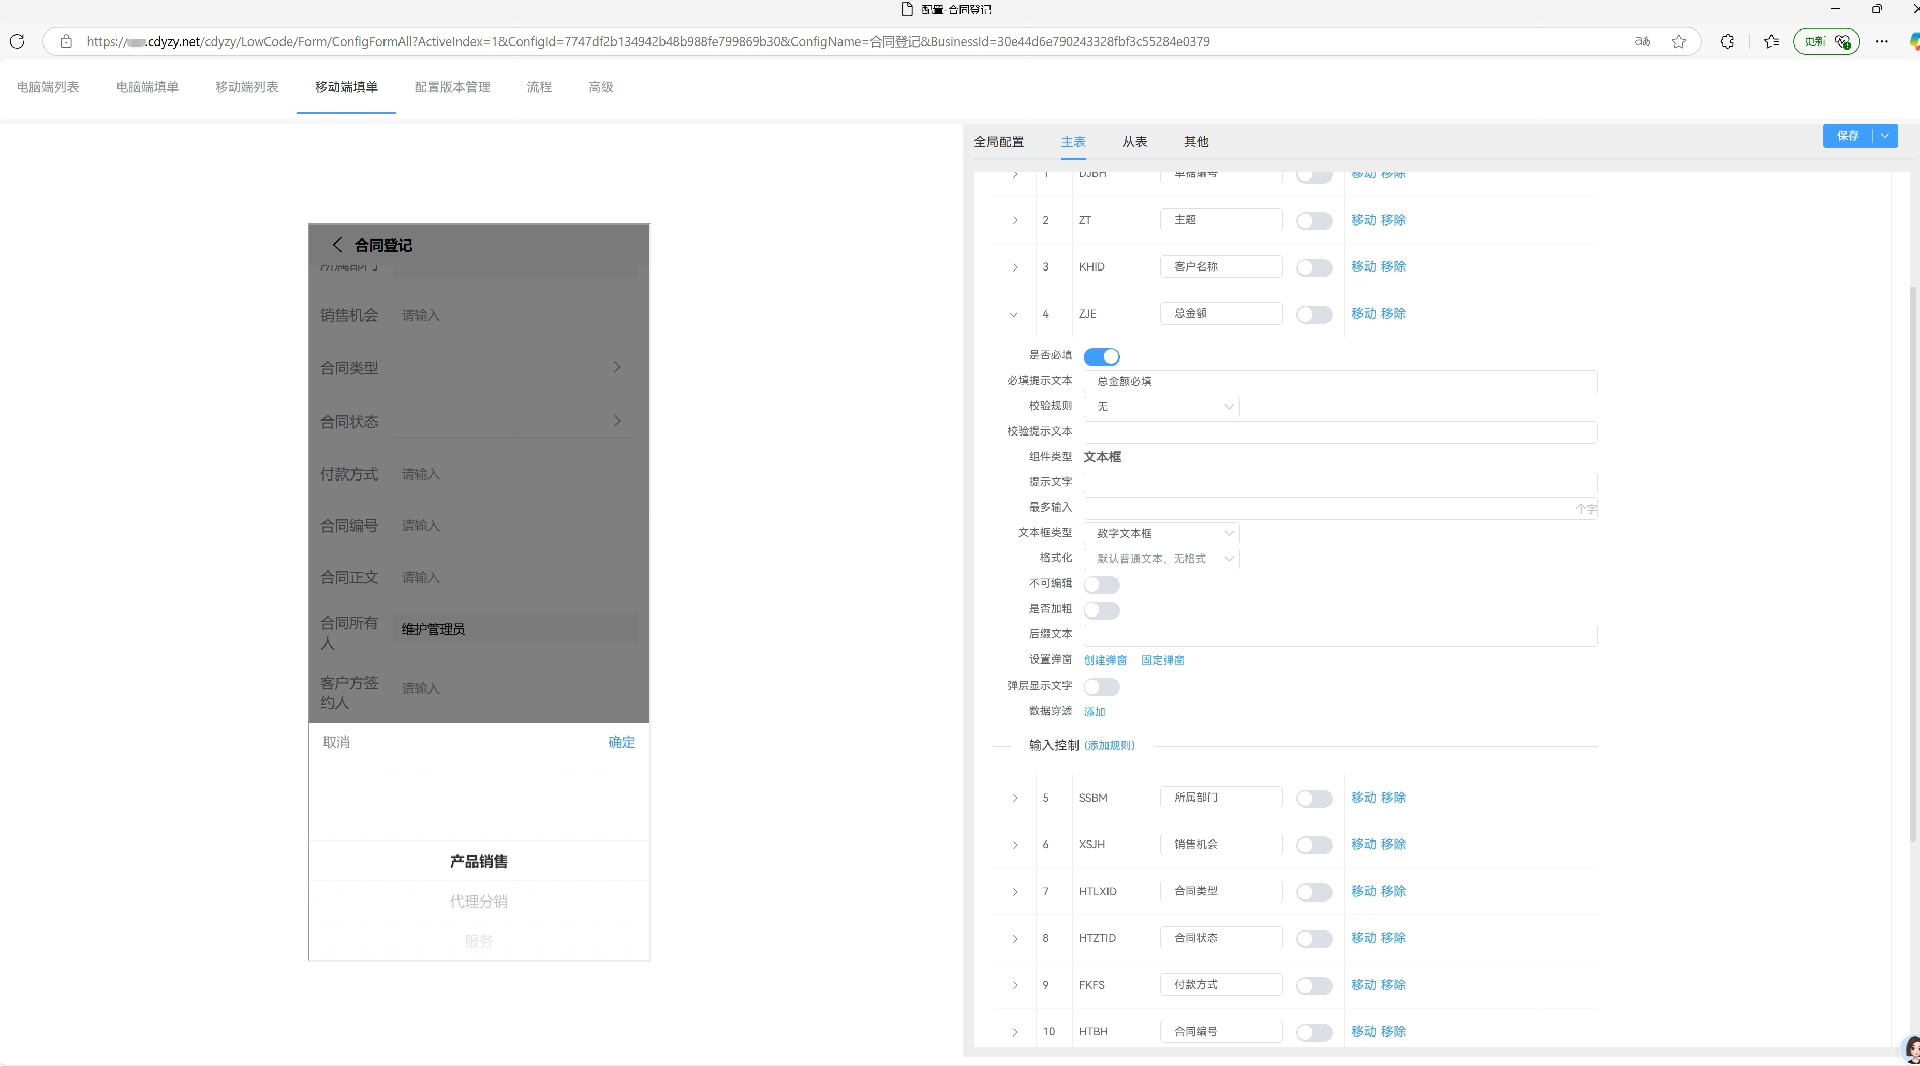Click the 保存 button

(x=1847, y=136)
